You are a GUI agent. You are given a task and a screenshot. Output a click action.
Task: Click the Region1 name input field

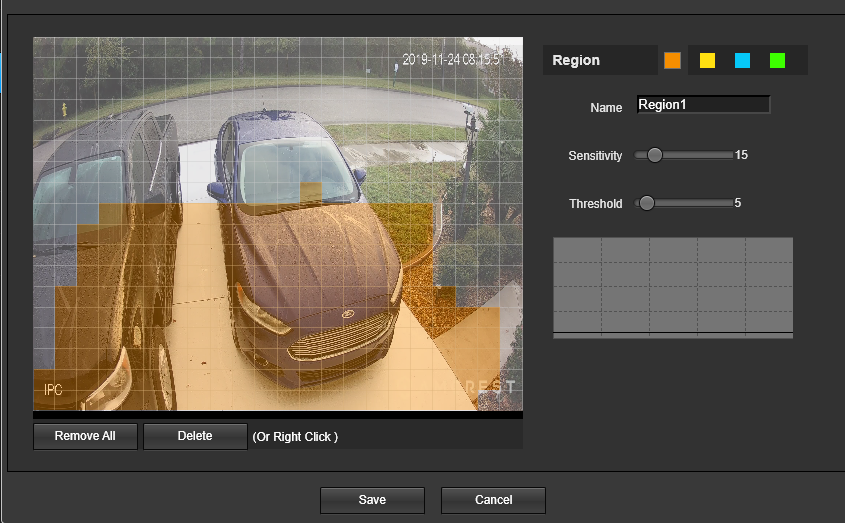pyautogui.click(x=703, y=105)
